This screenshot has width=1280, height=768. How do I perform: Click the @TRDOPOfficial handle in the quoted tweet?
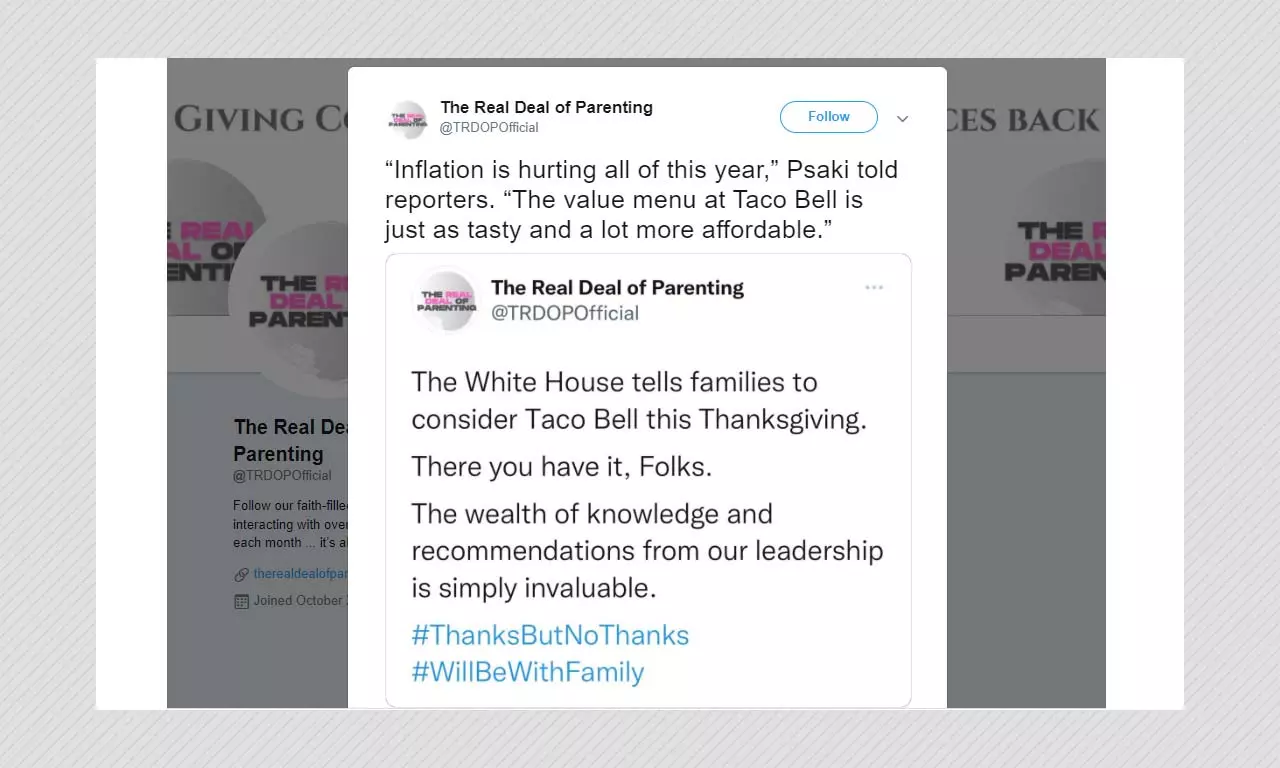coord(564,313)
